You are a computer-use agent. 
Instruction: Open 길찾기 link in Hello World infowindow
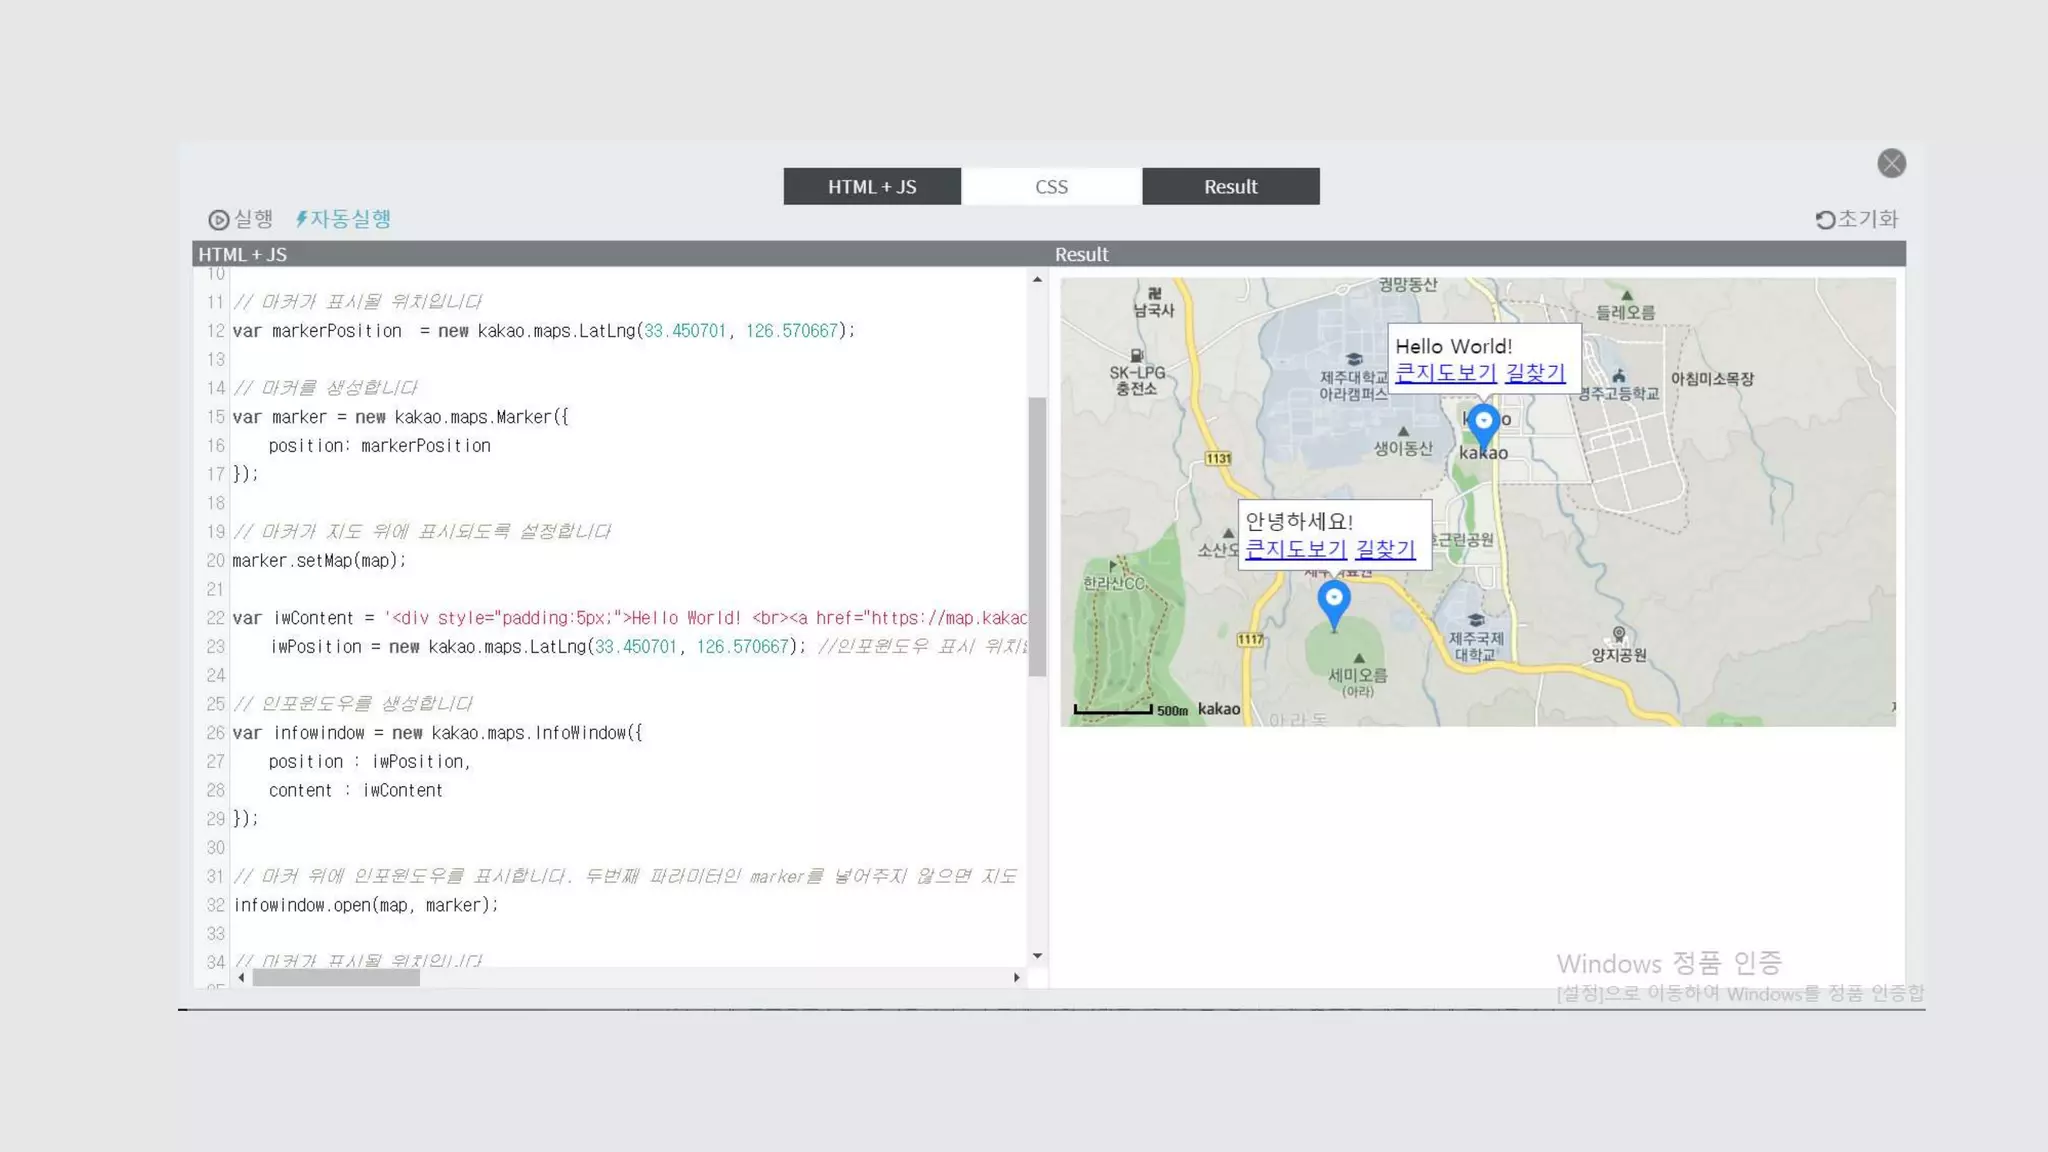[x=1535, y=373]
